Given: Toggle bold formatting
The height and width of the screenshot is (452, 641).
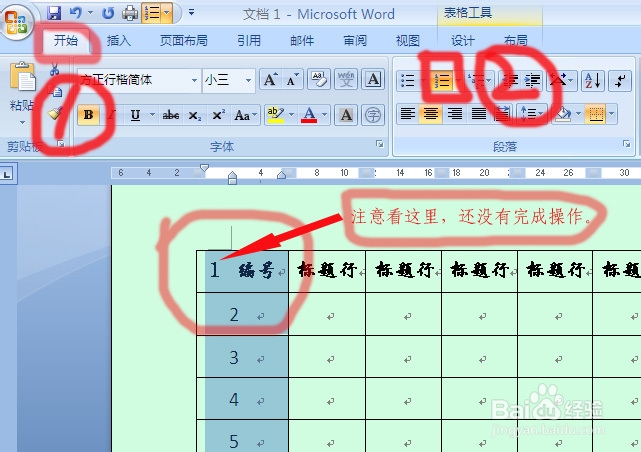Looking at the screenshot, I should (88, 115).
